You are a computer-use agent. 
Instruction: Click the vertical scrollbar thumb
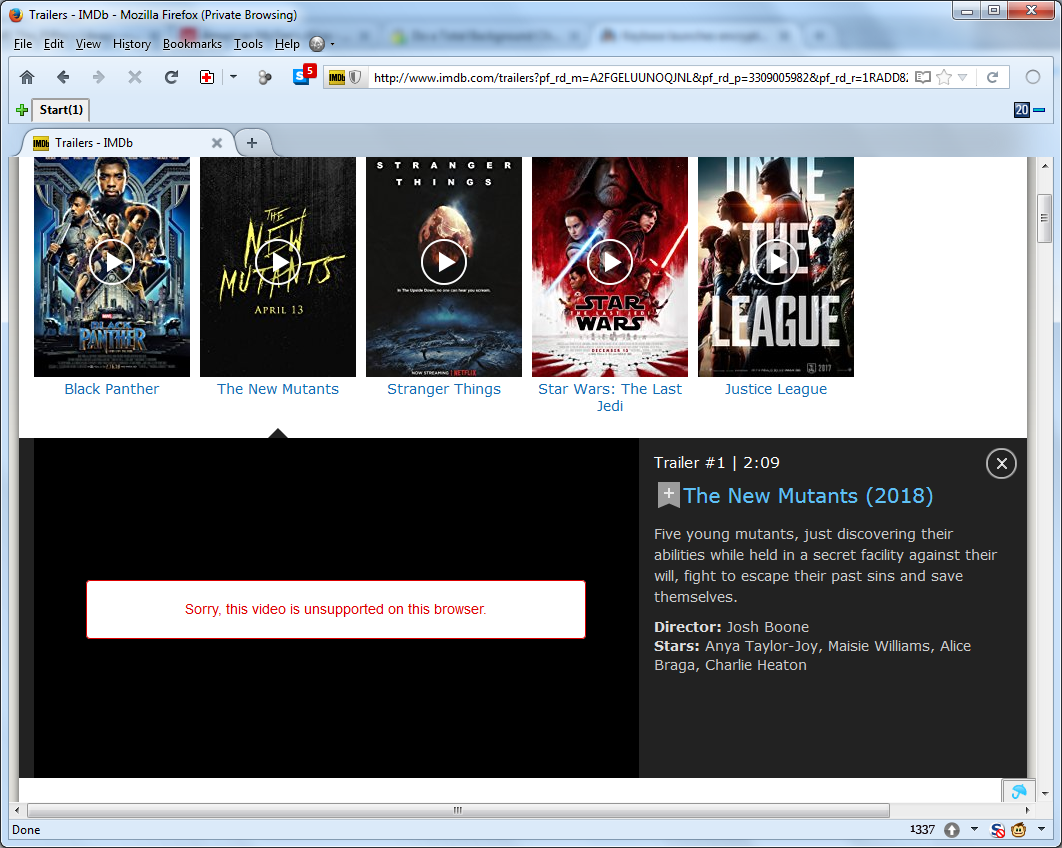1044,218
